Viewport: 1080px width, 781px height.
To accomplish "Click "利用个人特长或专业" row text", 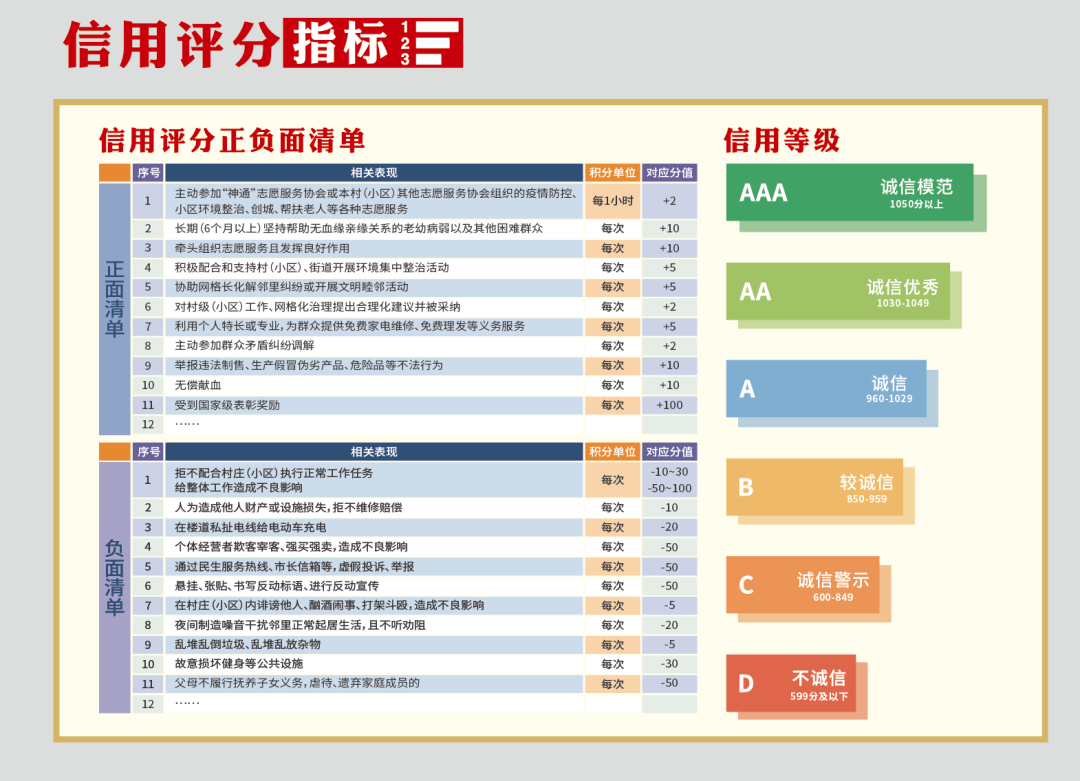I will (349, 326).
